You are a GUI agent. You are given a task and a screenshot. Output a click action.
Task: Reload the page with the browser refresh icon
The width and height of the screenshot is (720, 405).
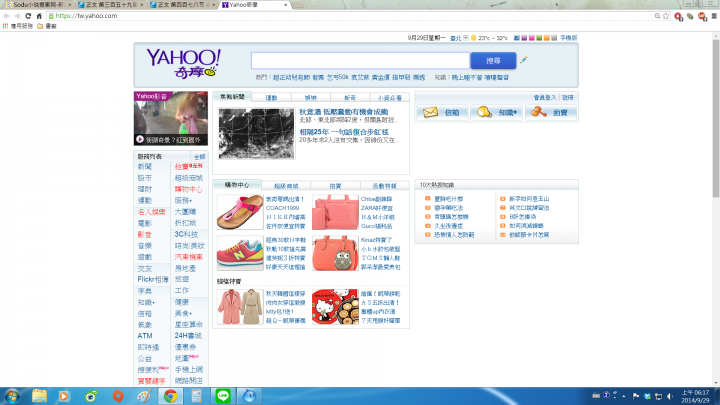click(x=28, y=16)
